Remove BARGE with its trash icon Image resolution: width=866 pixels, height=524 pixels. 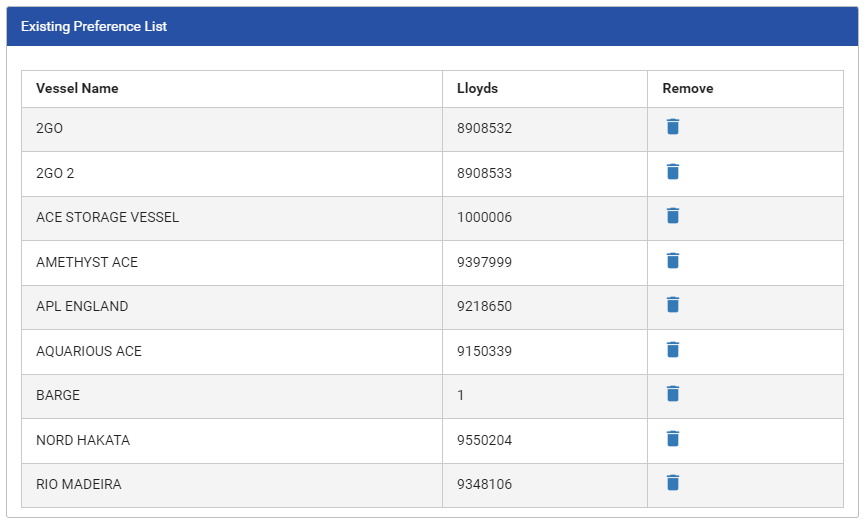[x=673, y=394]
